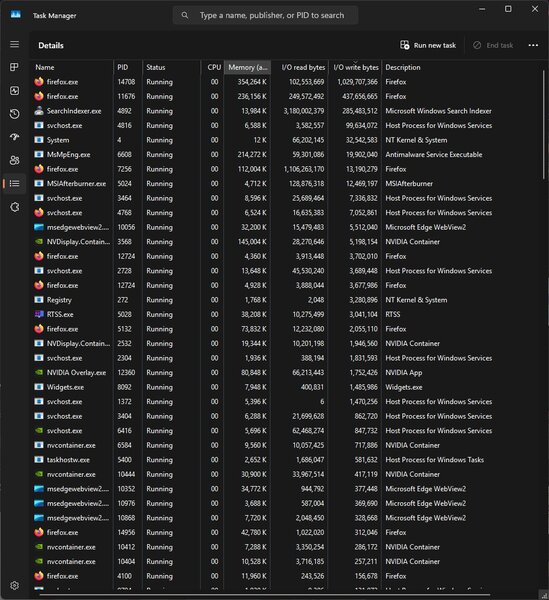Sort by the PID column header
The image size is (549, 600).
[128, 67]
